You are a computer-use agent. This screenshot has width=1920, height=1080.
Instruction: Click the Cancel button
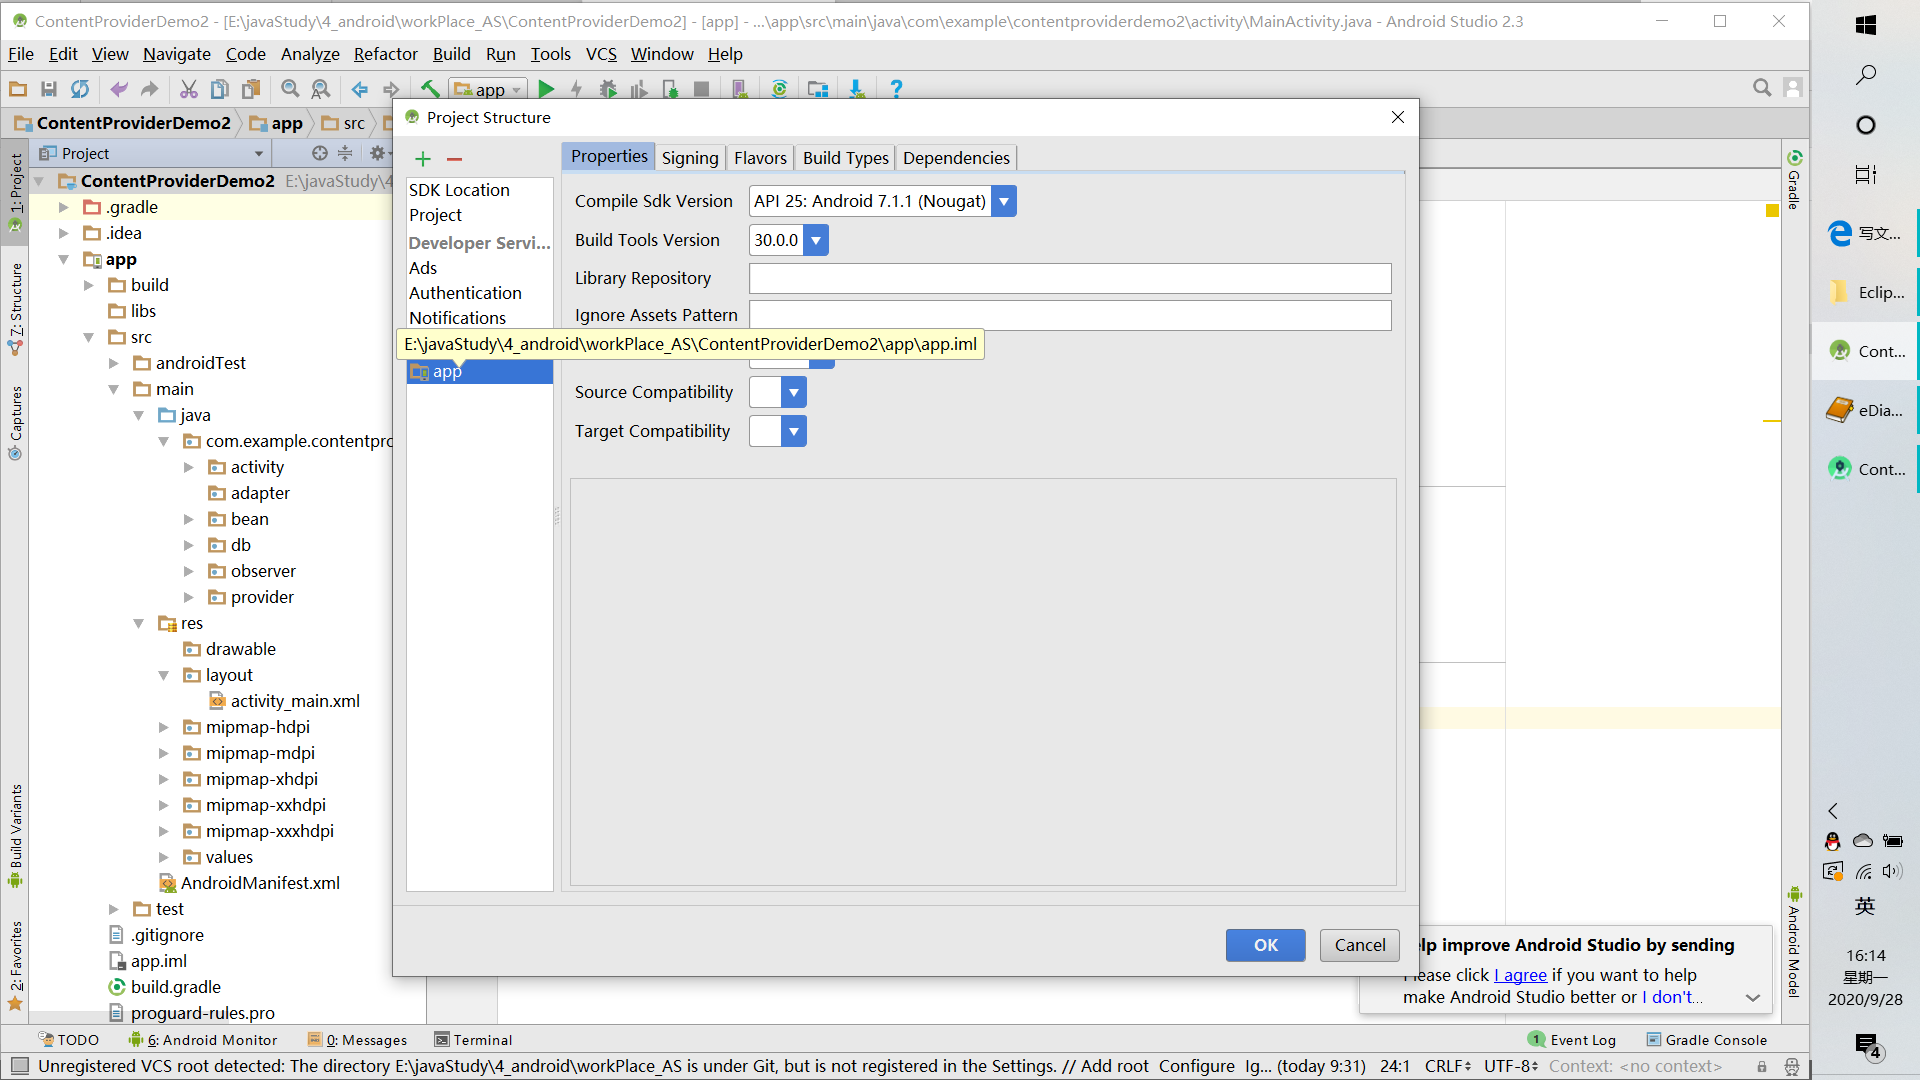pyautogui.click(x=1359, y=945)
